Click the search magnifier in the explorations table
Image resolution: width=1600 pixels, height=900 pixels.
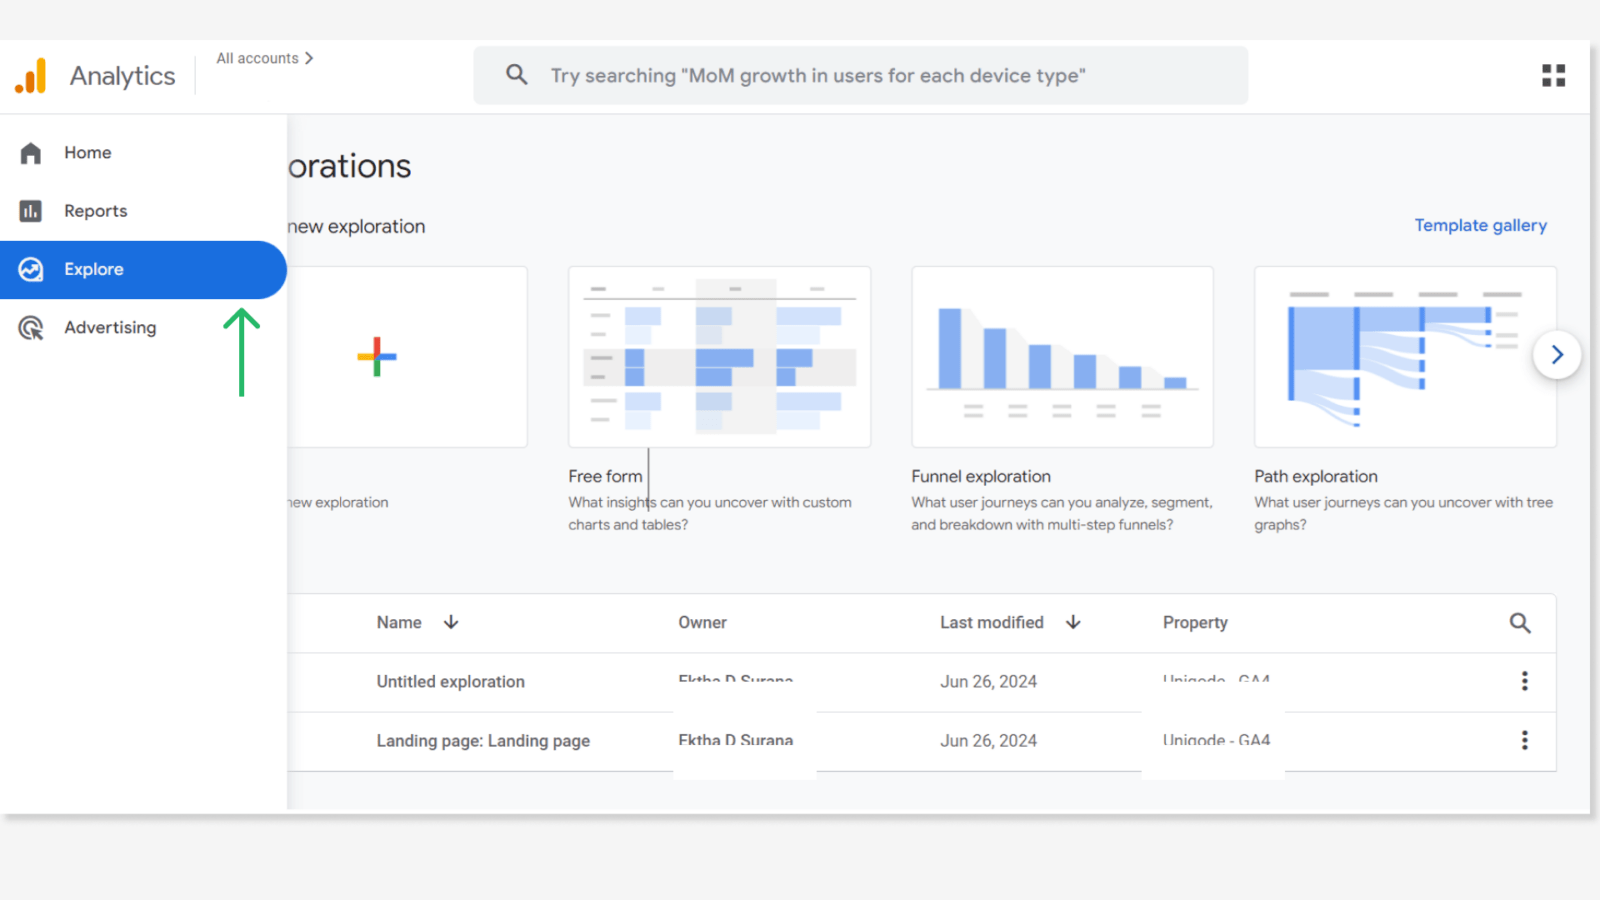1520,622
